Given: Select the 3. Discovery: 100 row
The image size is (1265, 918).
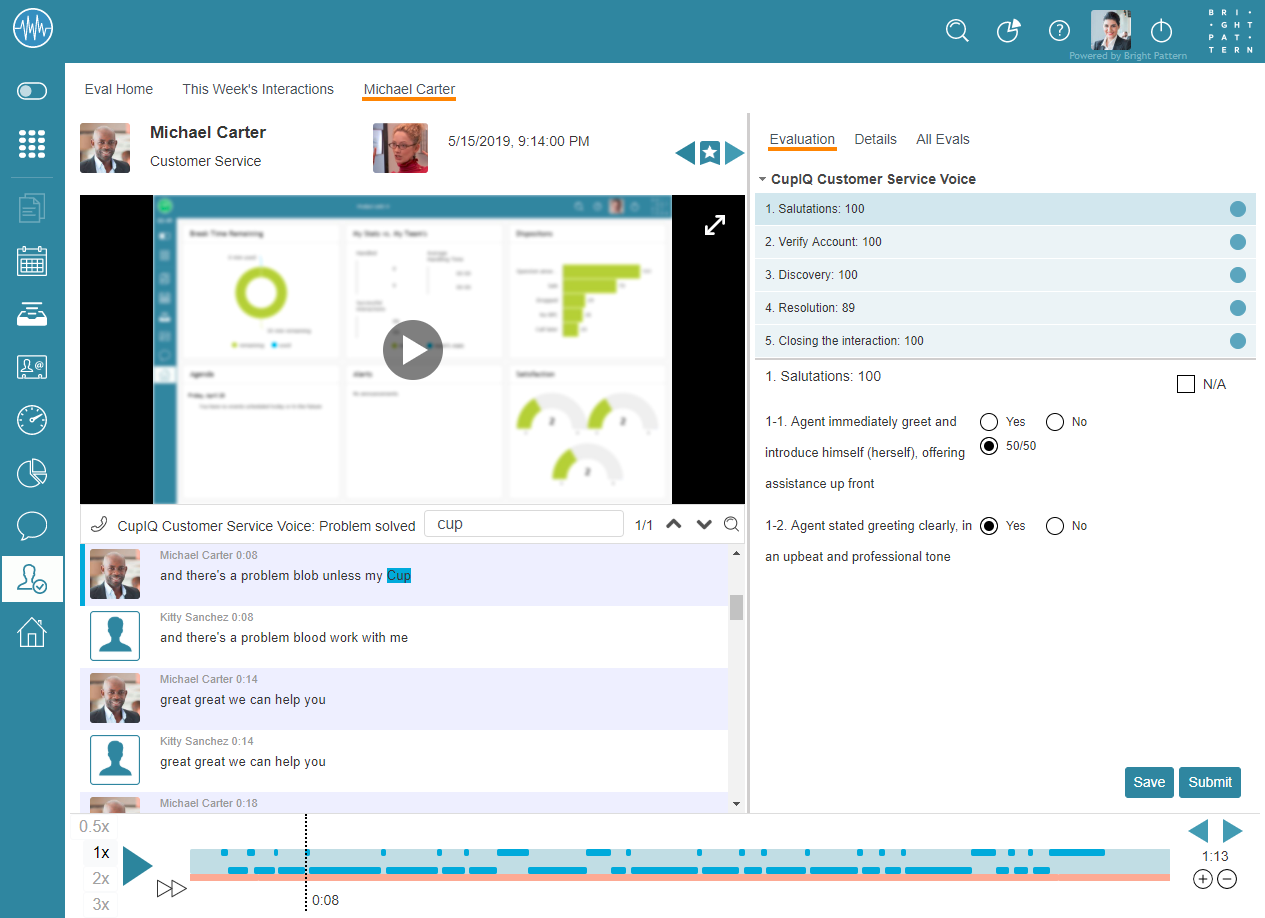Looking at the screenshot, I should [1005, 275].
